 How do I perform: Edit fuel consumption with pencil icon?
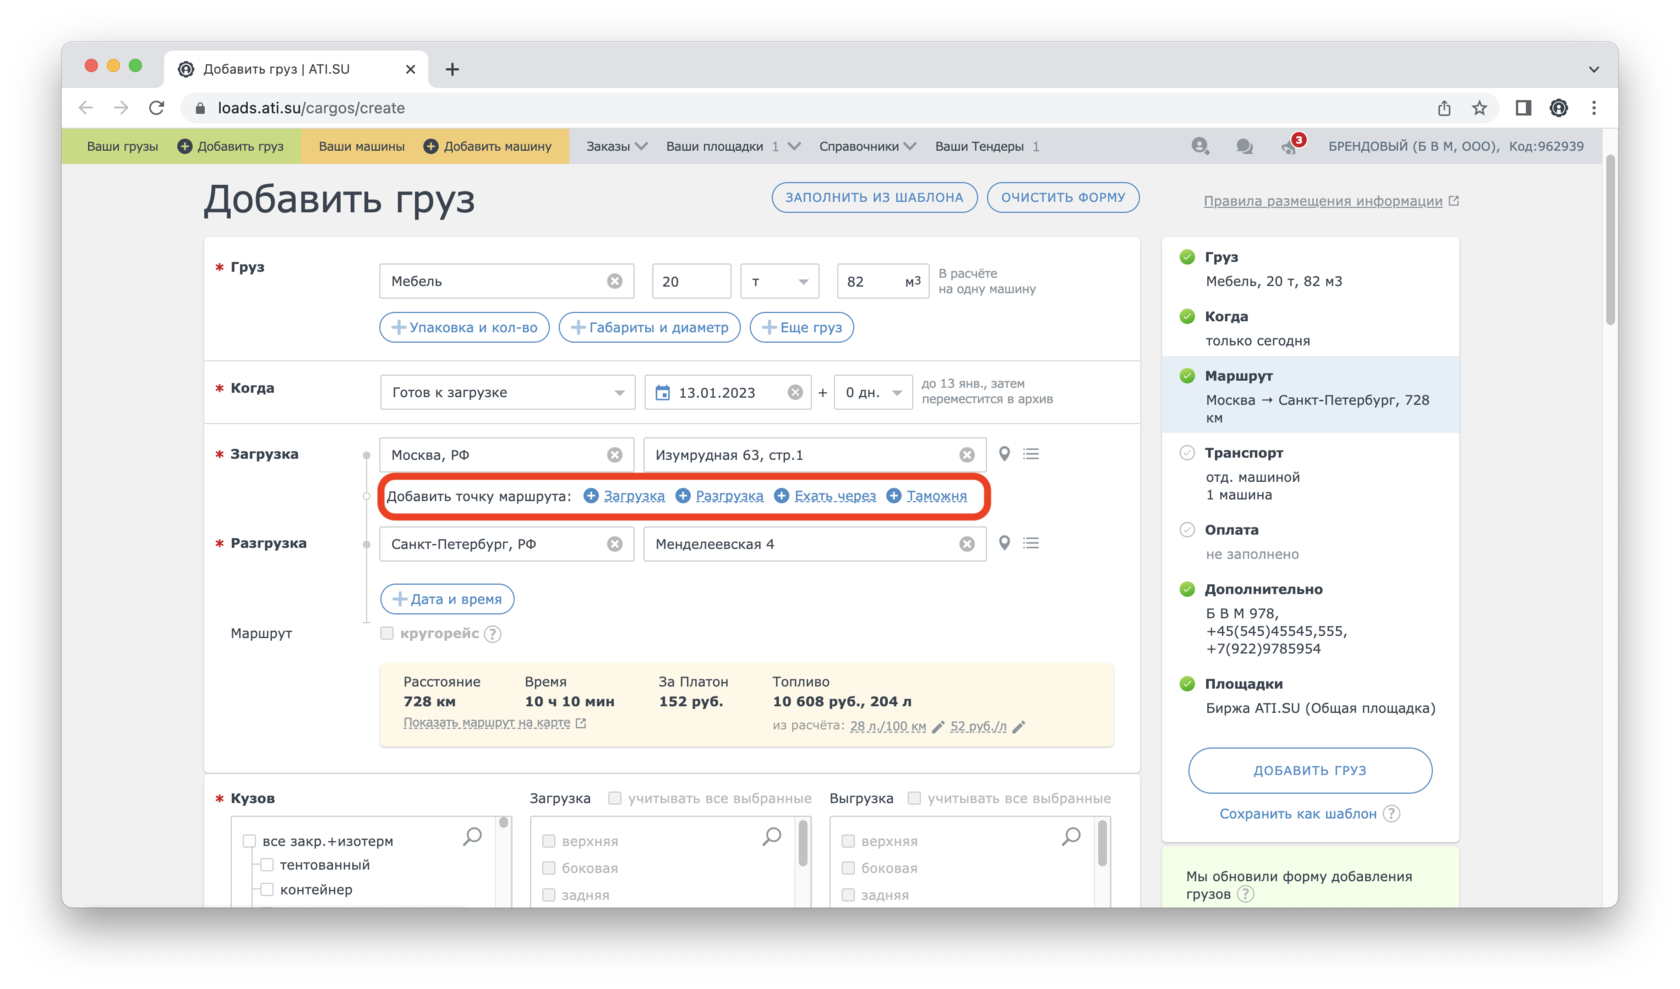coord(938,727)
